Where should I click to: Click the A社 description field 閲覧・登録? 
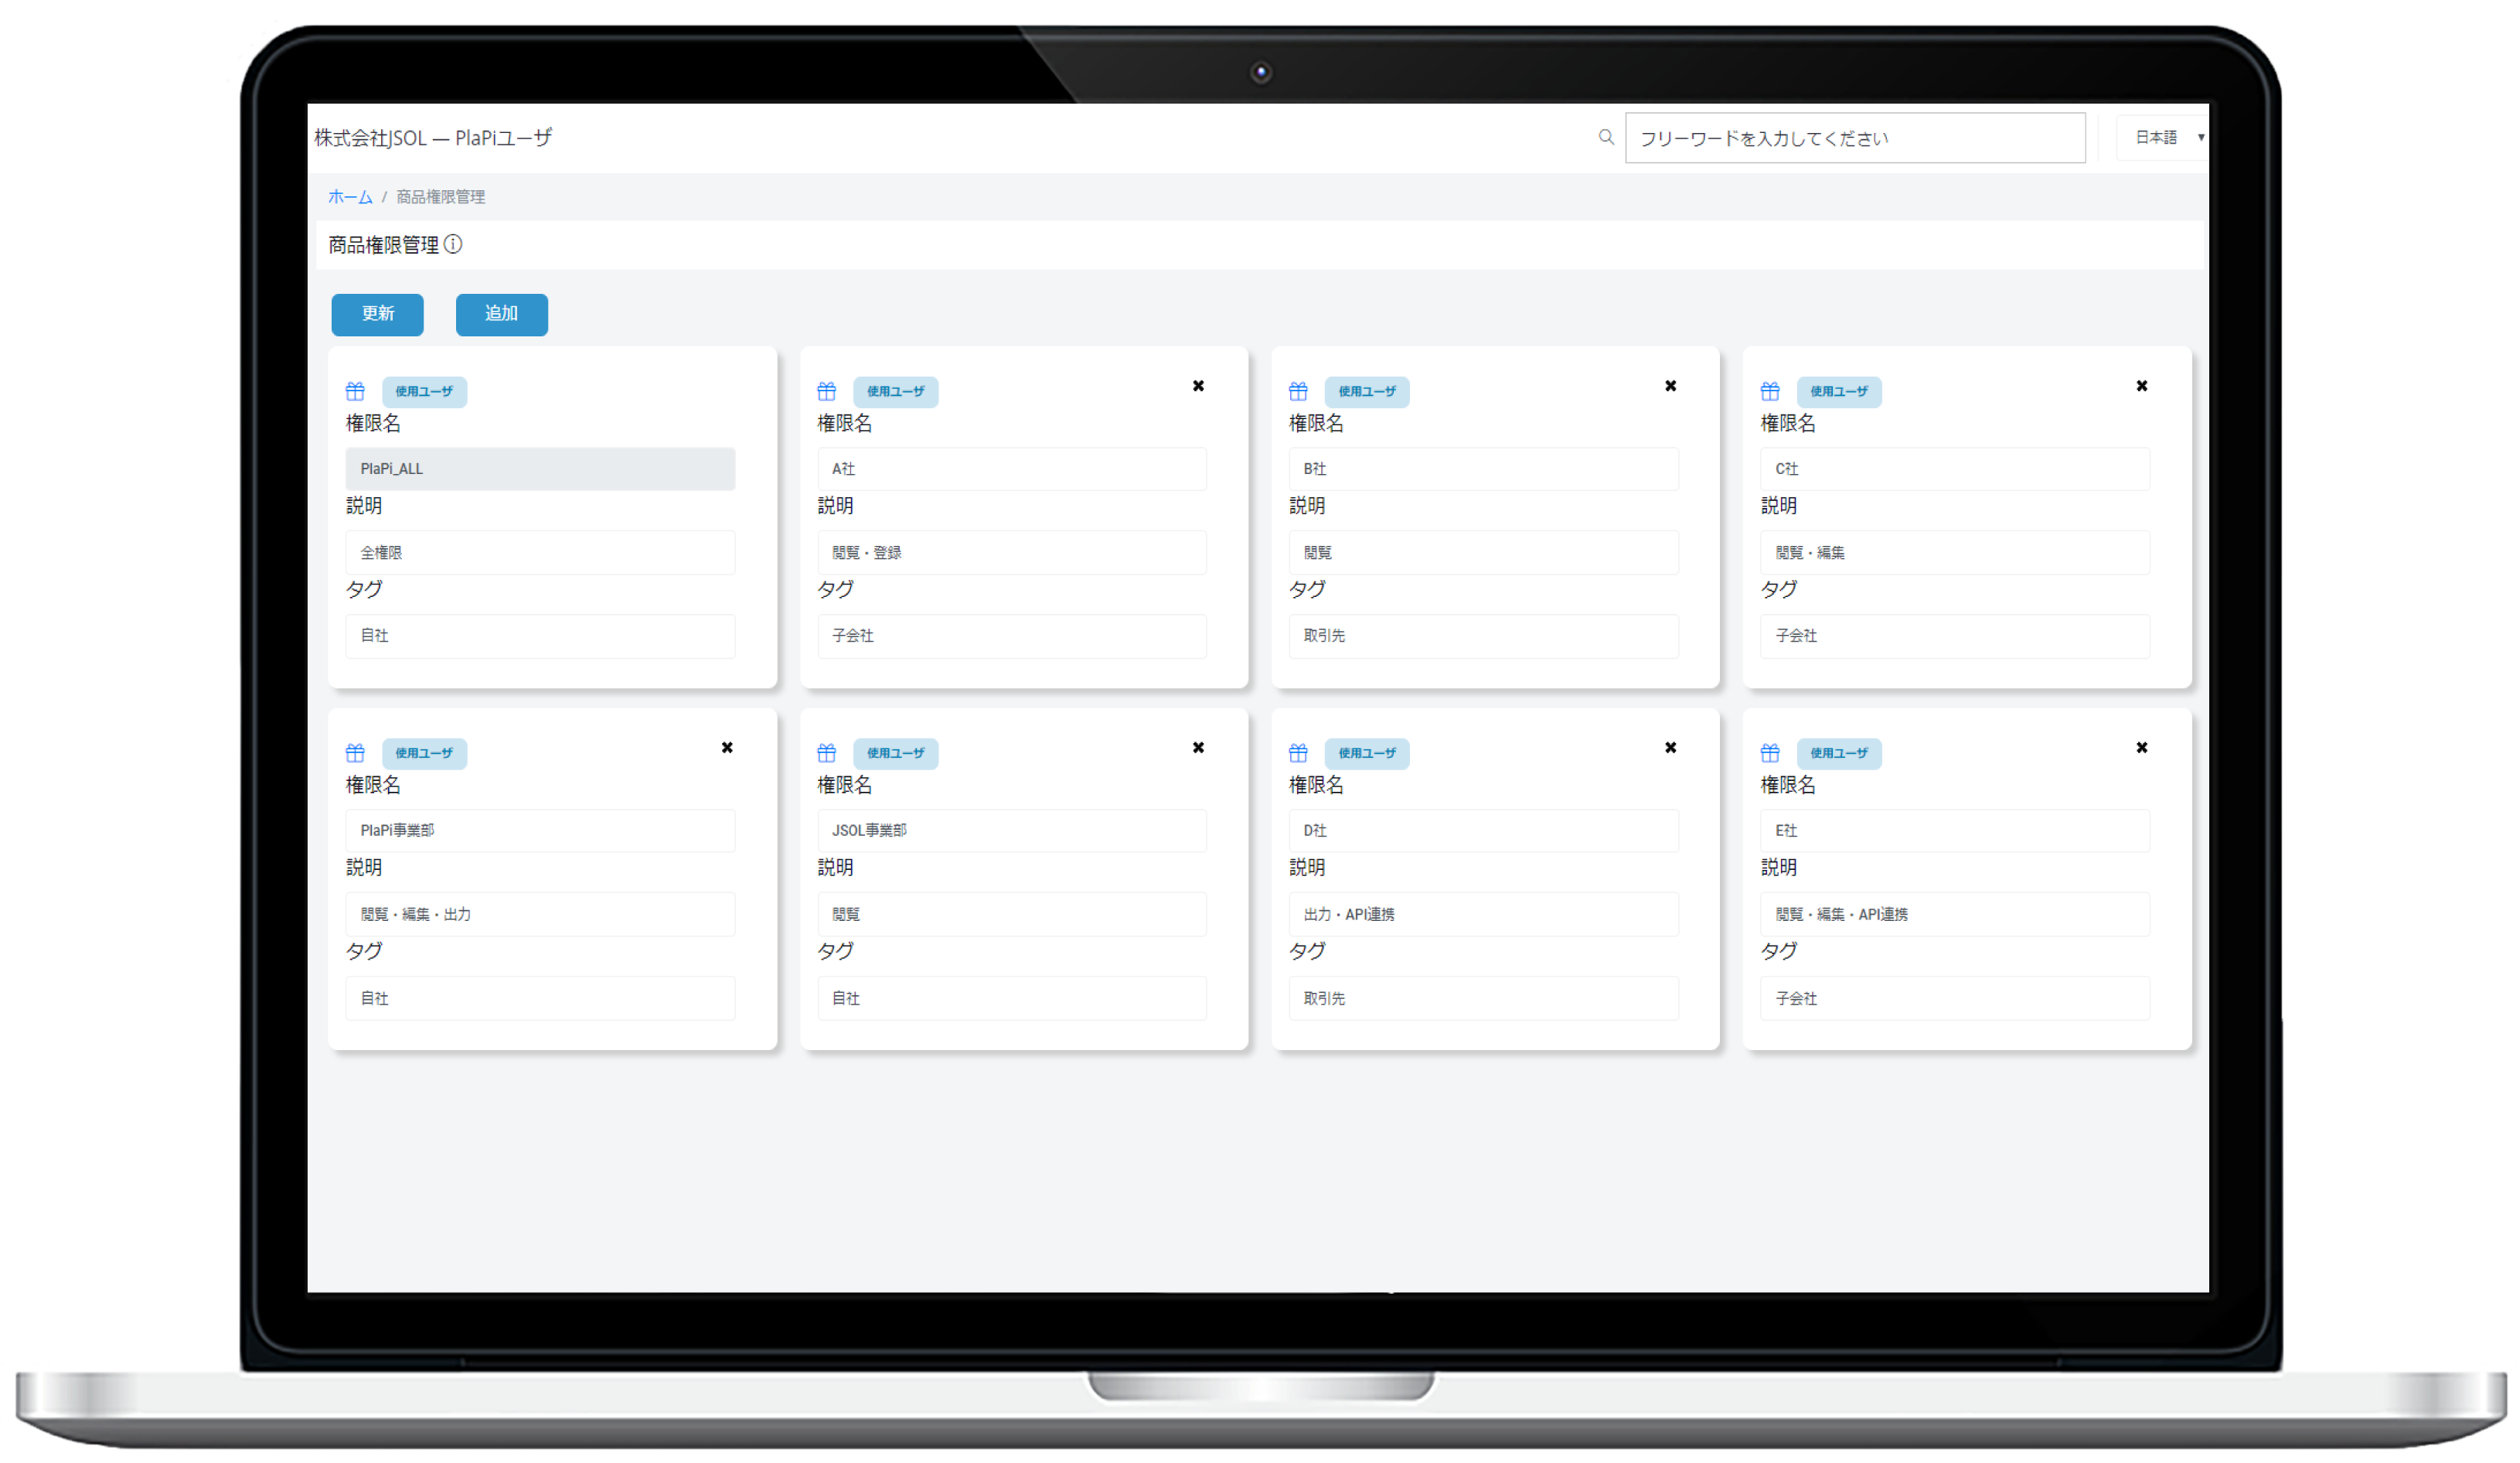1011,553
